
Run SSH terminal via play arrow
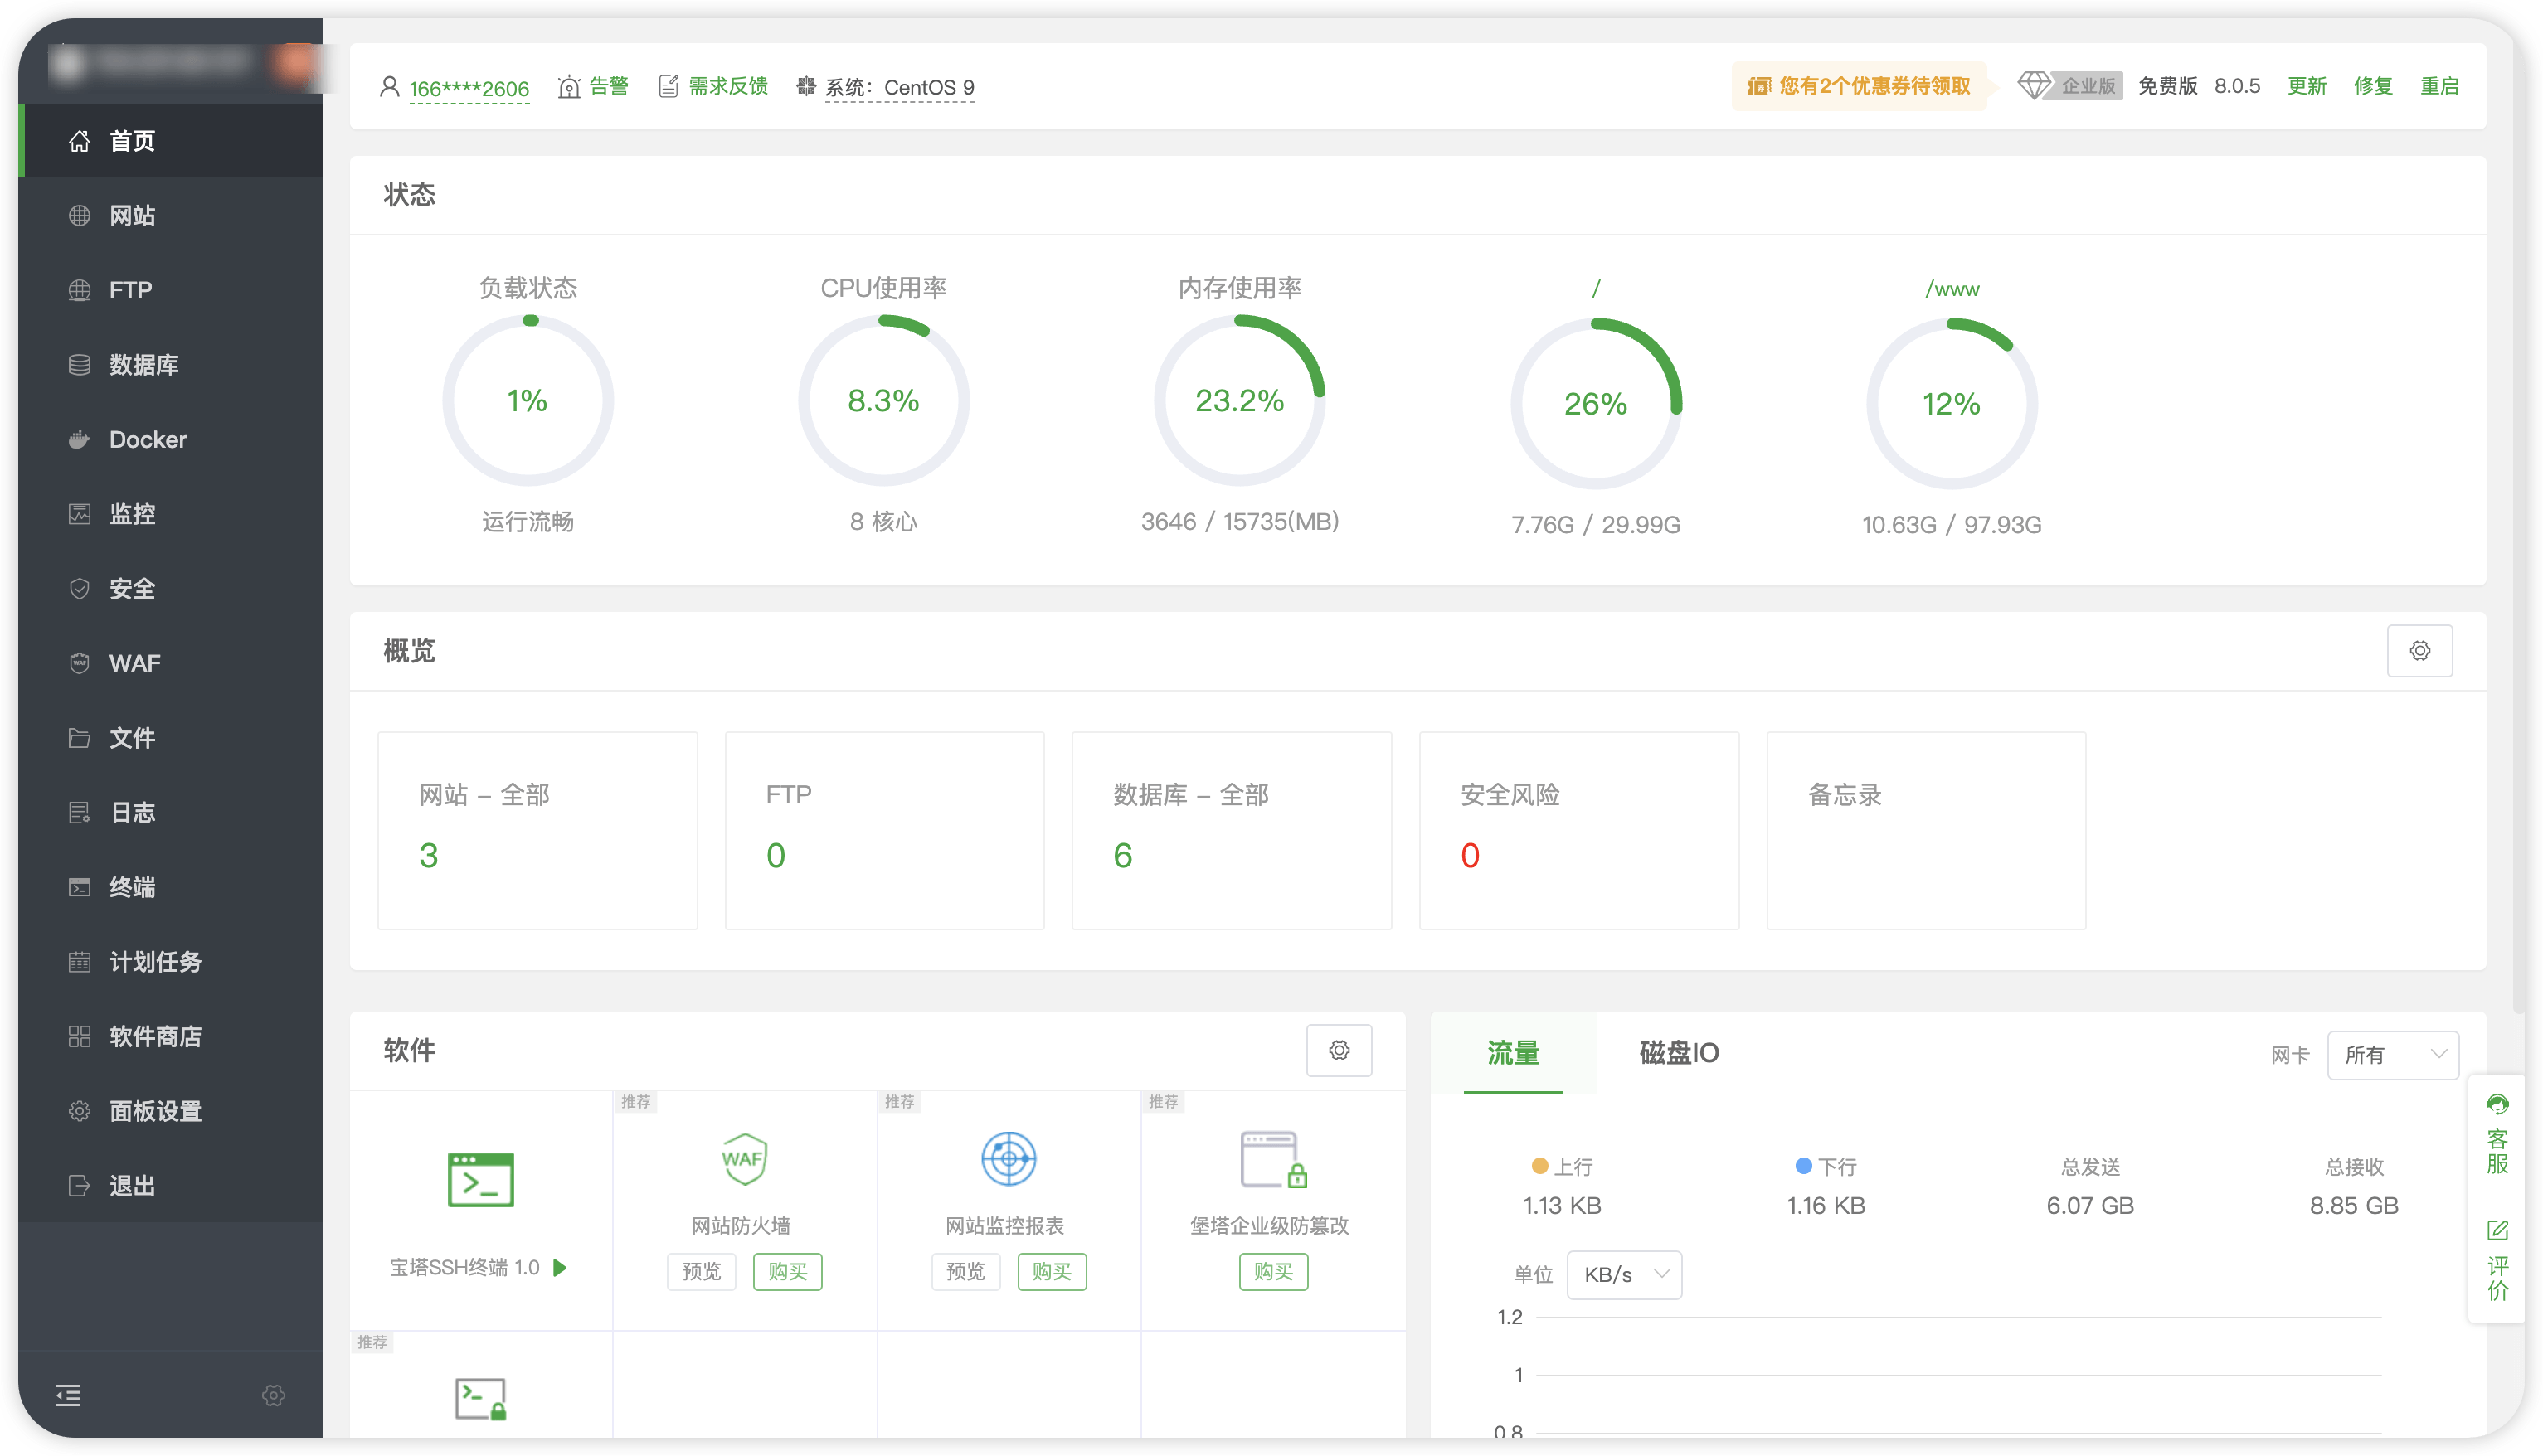pyautogui.click(x=560, y=1267)
